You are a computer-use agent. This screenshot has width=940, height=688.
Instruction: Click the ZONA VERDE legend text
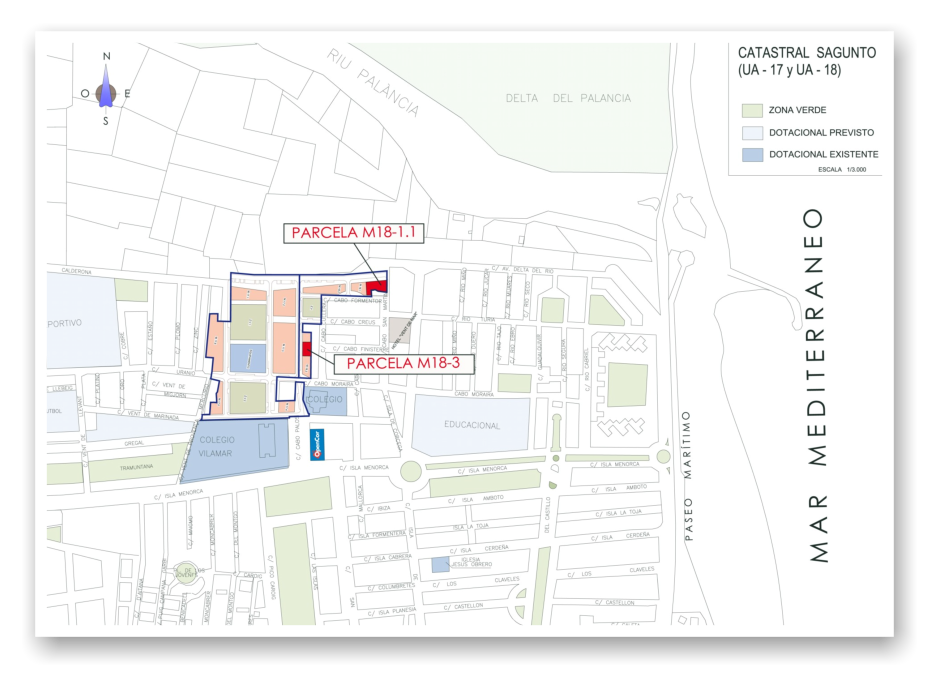pyautogui.click(x=797, y=110)
